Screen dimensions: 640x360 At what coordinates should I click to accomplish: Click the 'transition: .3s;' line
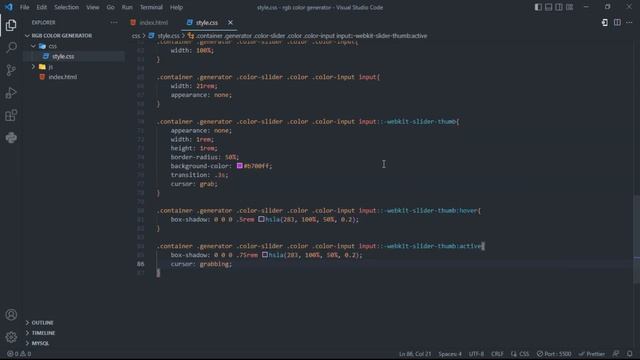point(199,175)
